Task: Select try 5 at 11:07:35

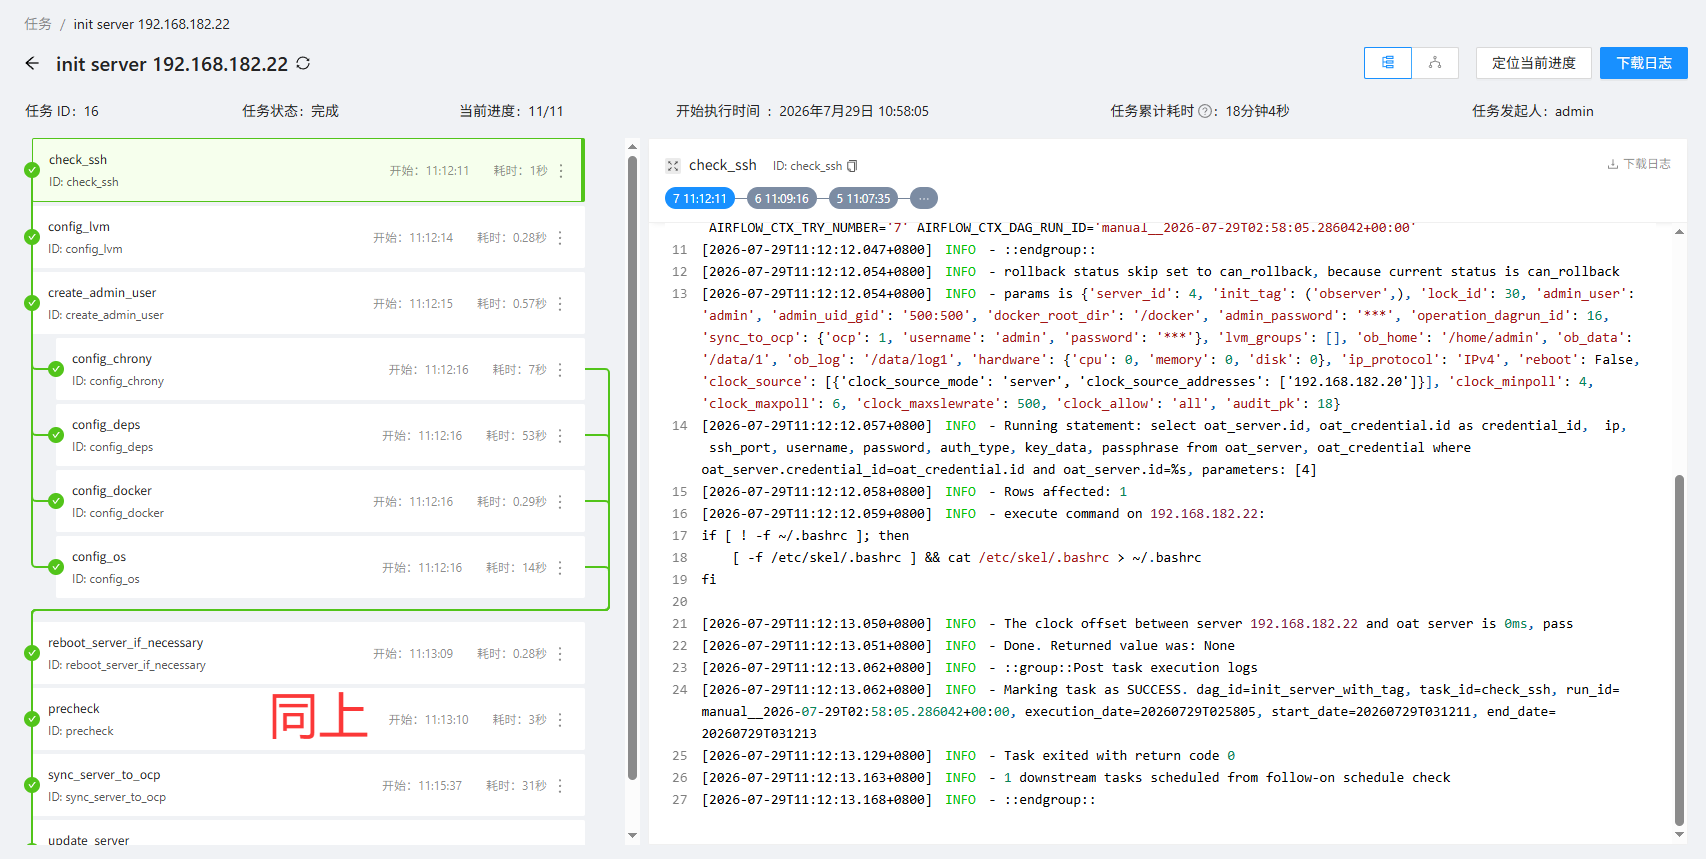Action: pyautogui.click(x=864, y=198)
